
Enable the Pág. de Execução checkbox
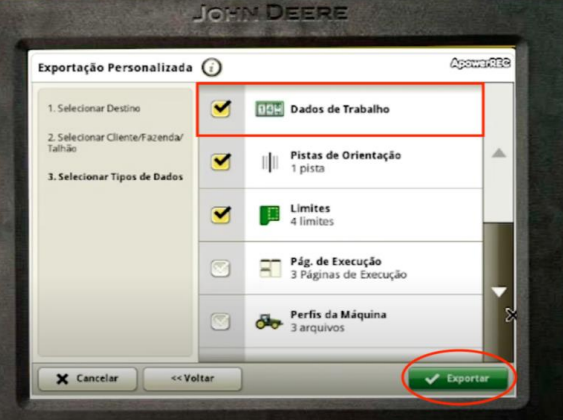point(220,268)
